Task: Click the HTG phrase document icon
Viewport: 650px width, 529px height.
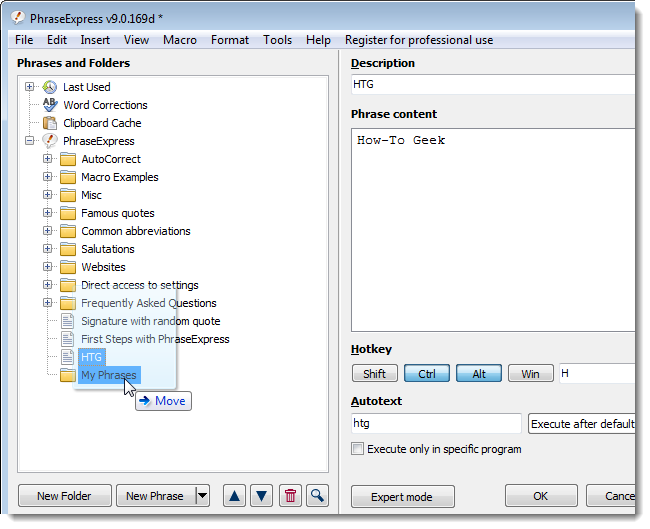Action: (x=68, y=357)
